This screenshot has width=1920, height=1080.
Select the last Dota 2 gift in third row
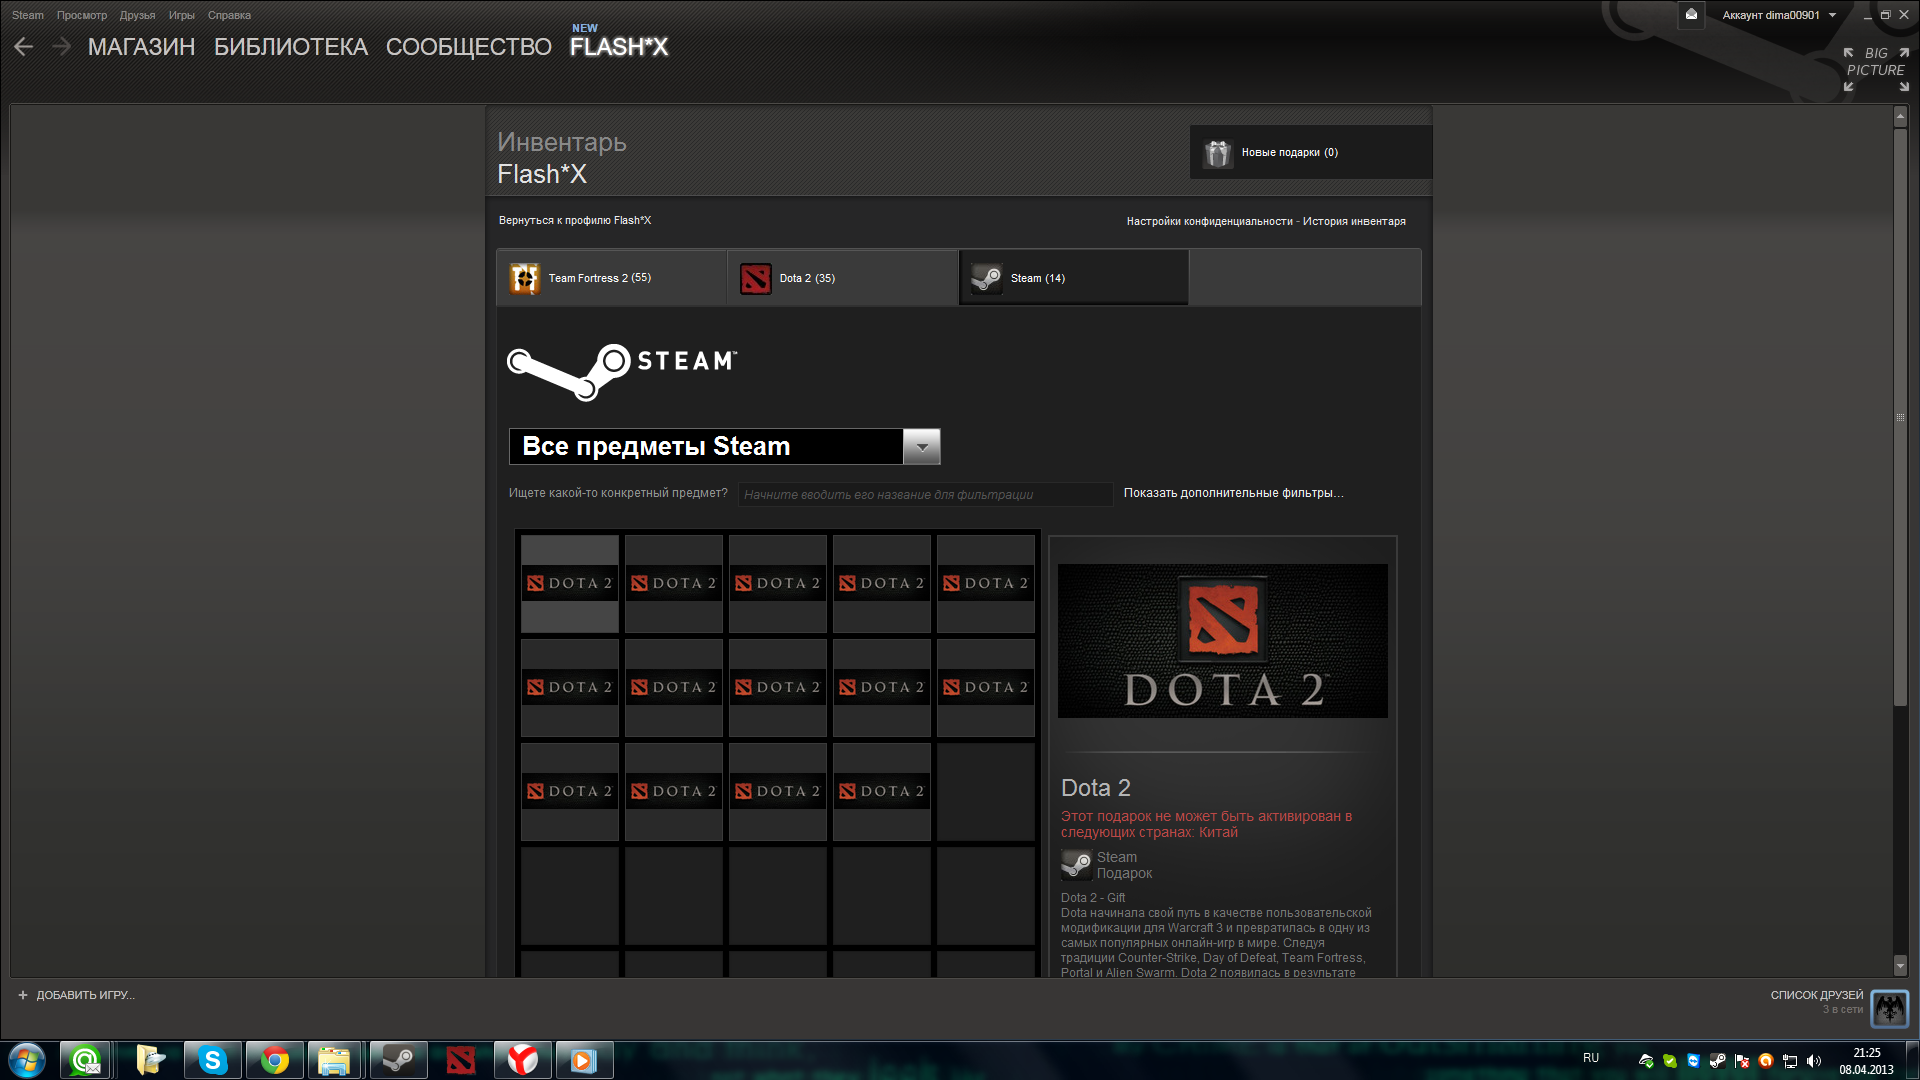coord(882,792)
